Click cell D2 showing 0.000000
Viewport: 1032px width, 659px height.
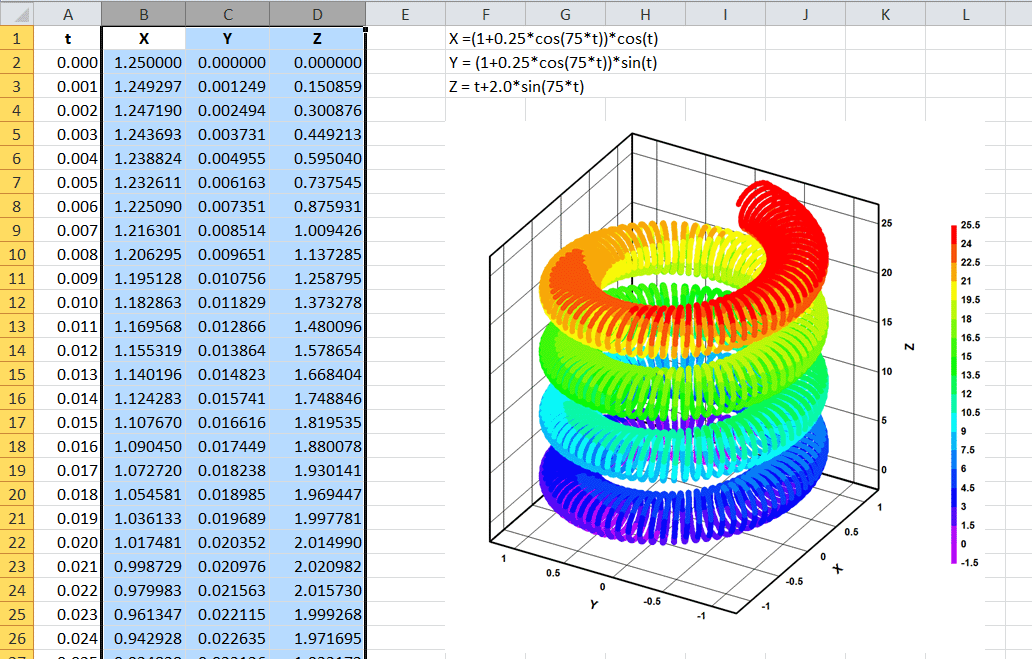pyautogui.click(x=317, y=62)
